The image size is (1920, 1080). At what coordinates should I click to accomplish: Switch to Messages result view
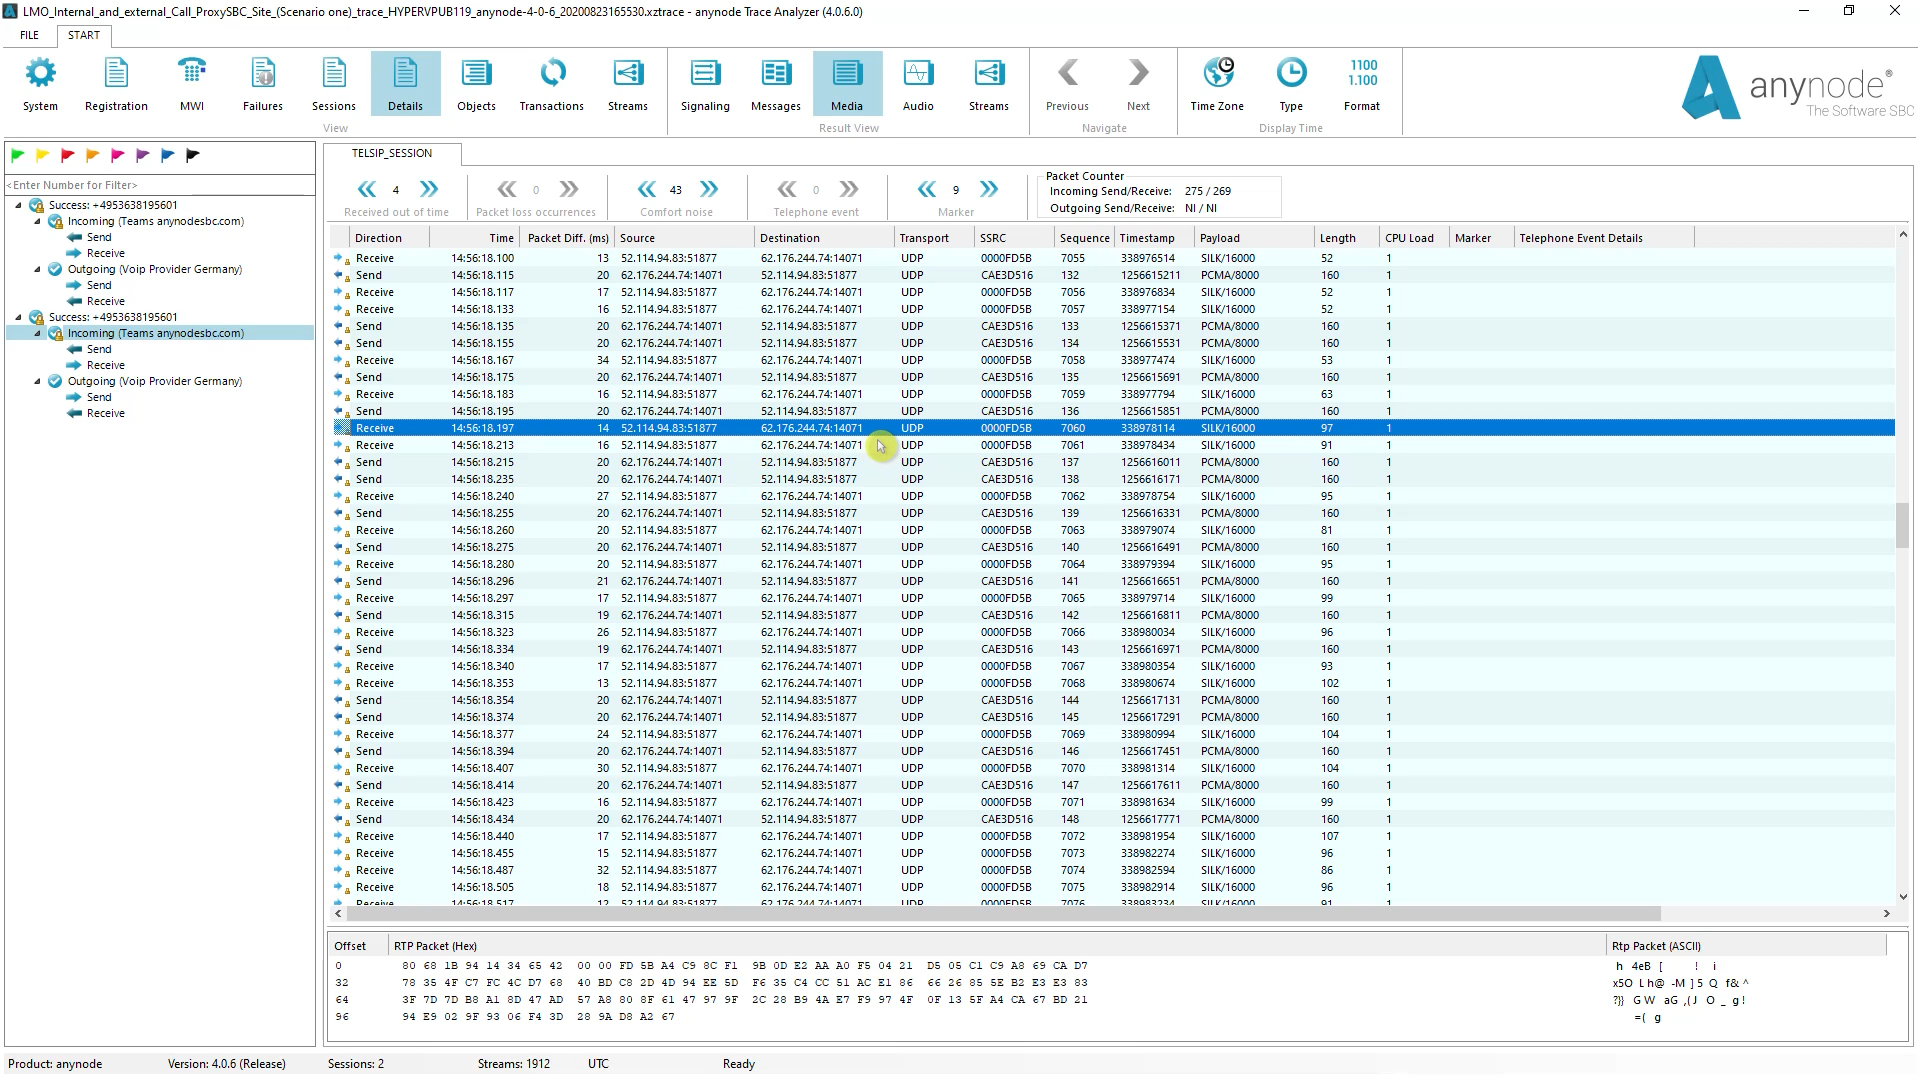776,84
